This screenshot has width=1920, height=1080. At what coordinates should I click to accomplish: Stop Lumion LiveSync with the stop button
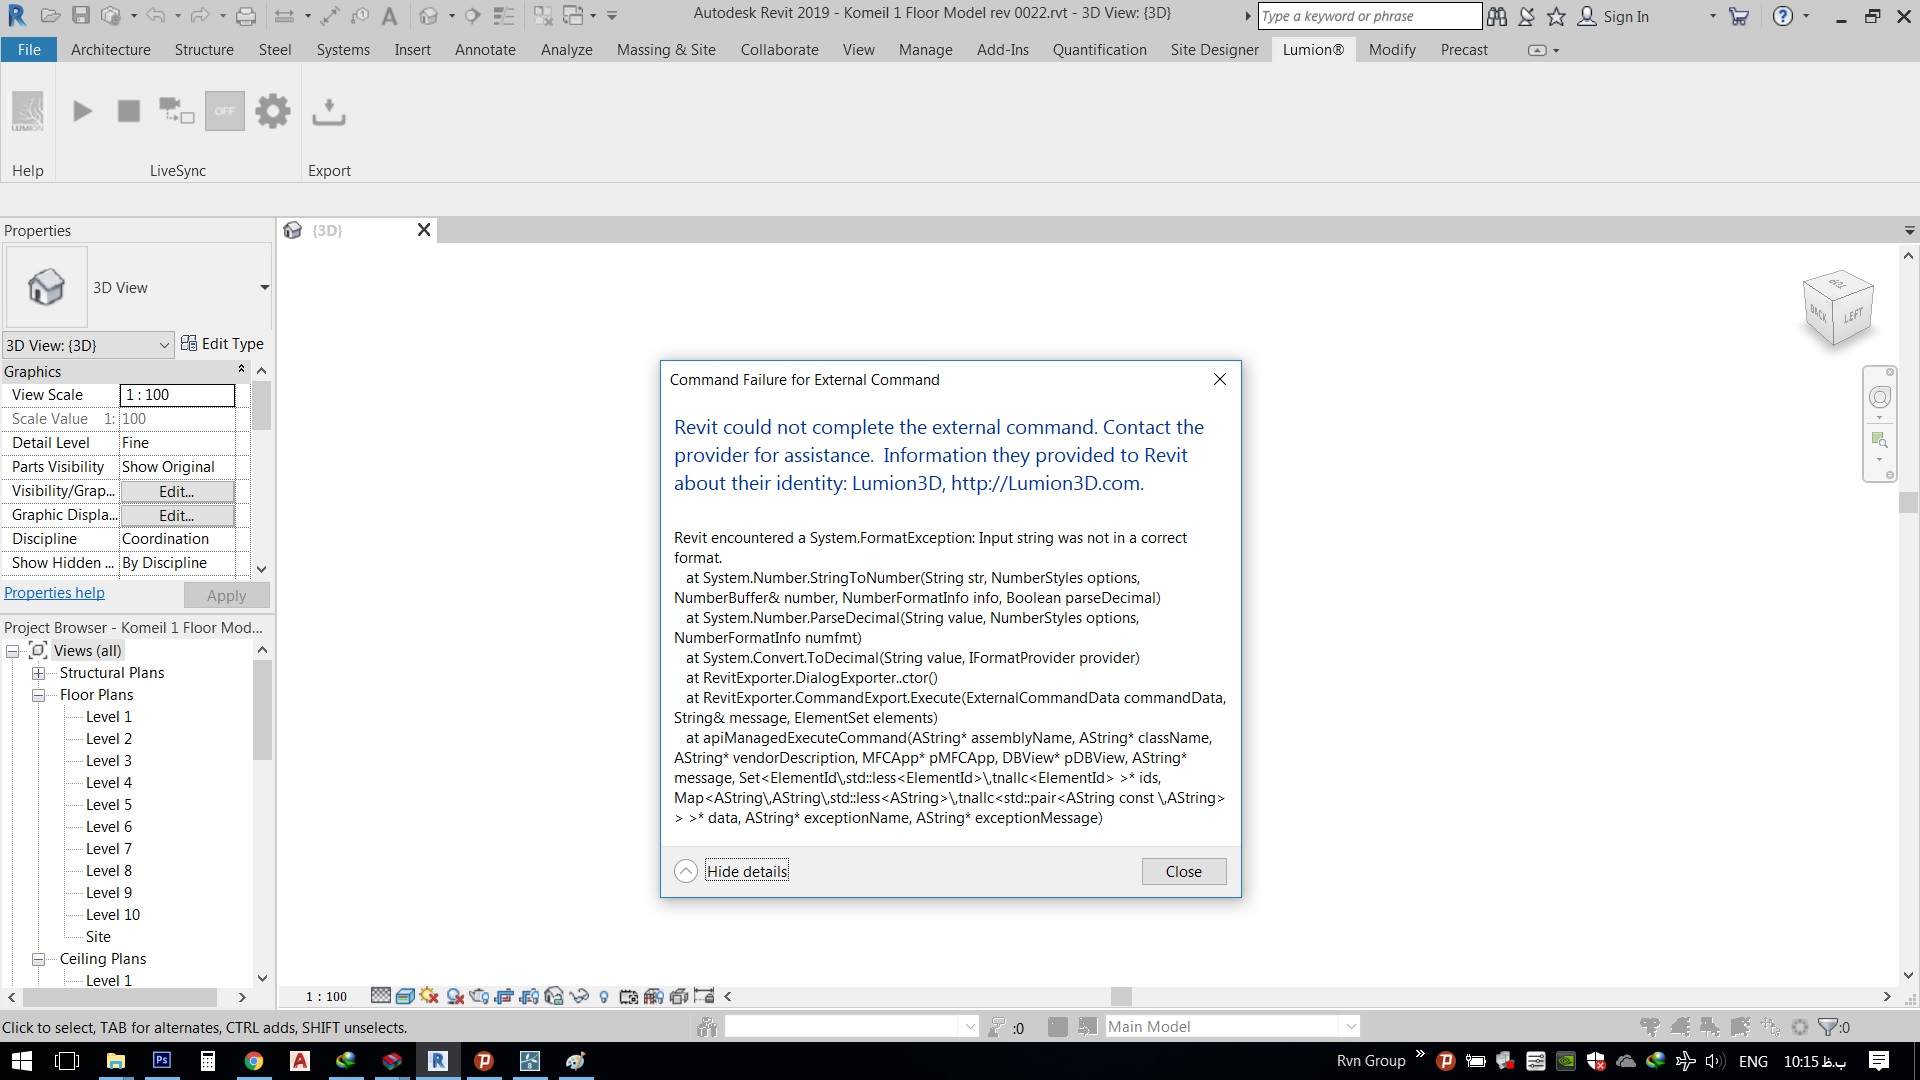pos(129,111)
